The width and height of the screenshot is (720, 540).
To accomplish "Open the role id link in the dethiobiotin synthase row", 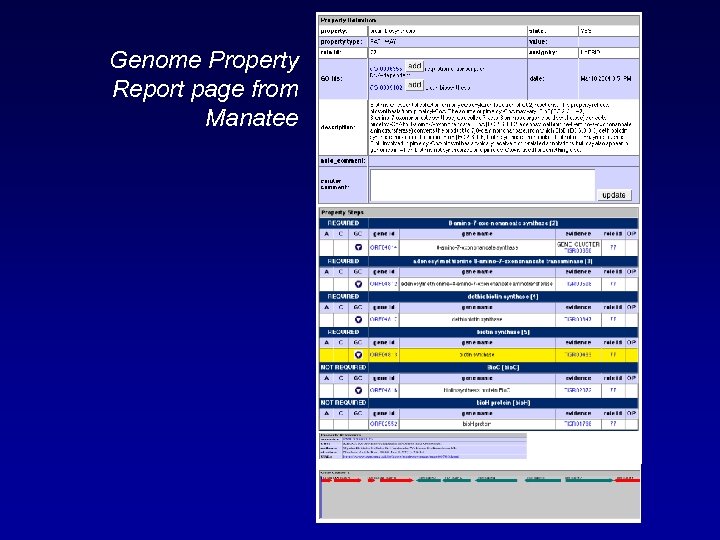I will click(x=613, y=320).
